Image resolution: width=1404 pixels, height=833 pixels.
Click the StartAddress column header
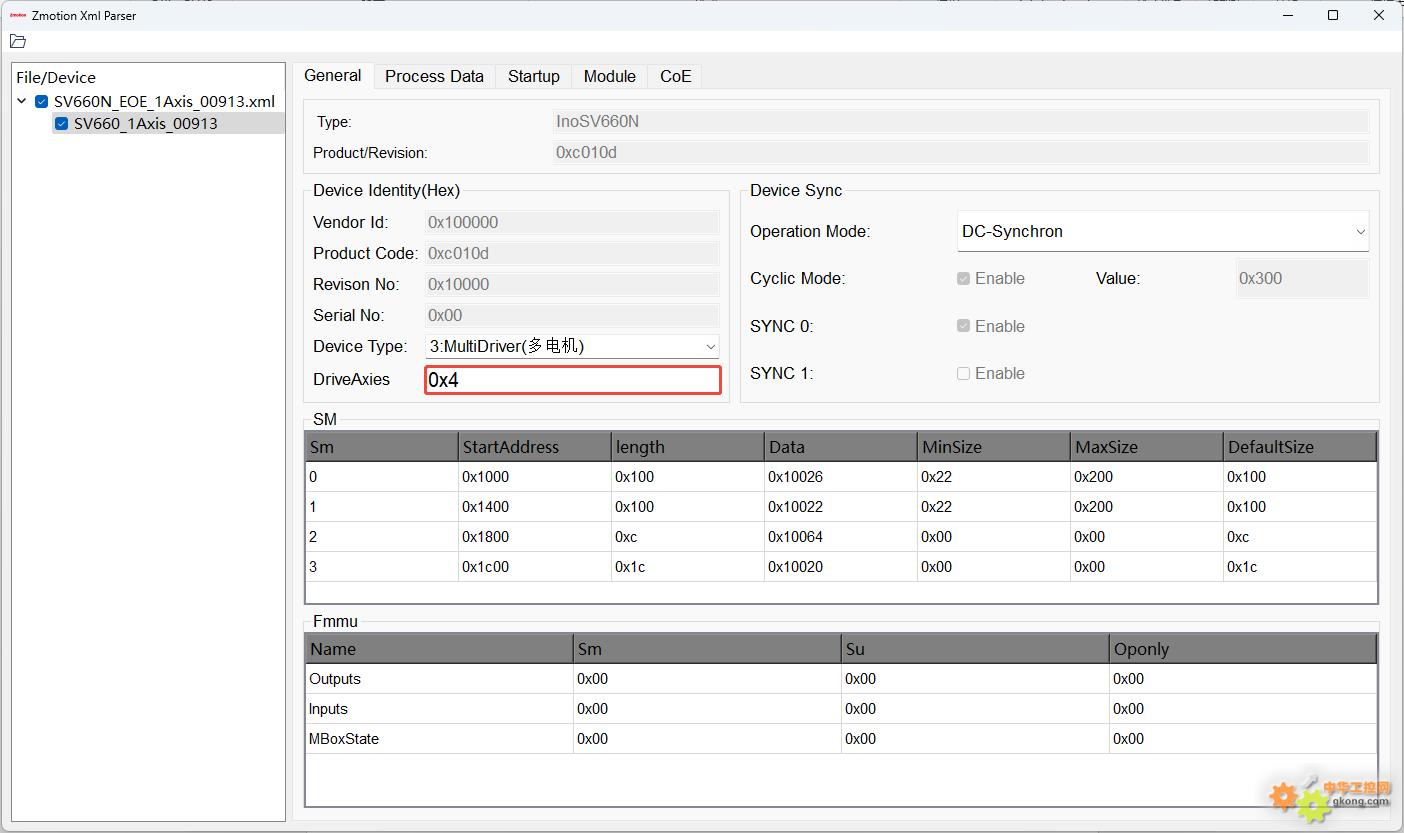(534, 447)
